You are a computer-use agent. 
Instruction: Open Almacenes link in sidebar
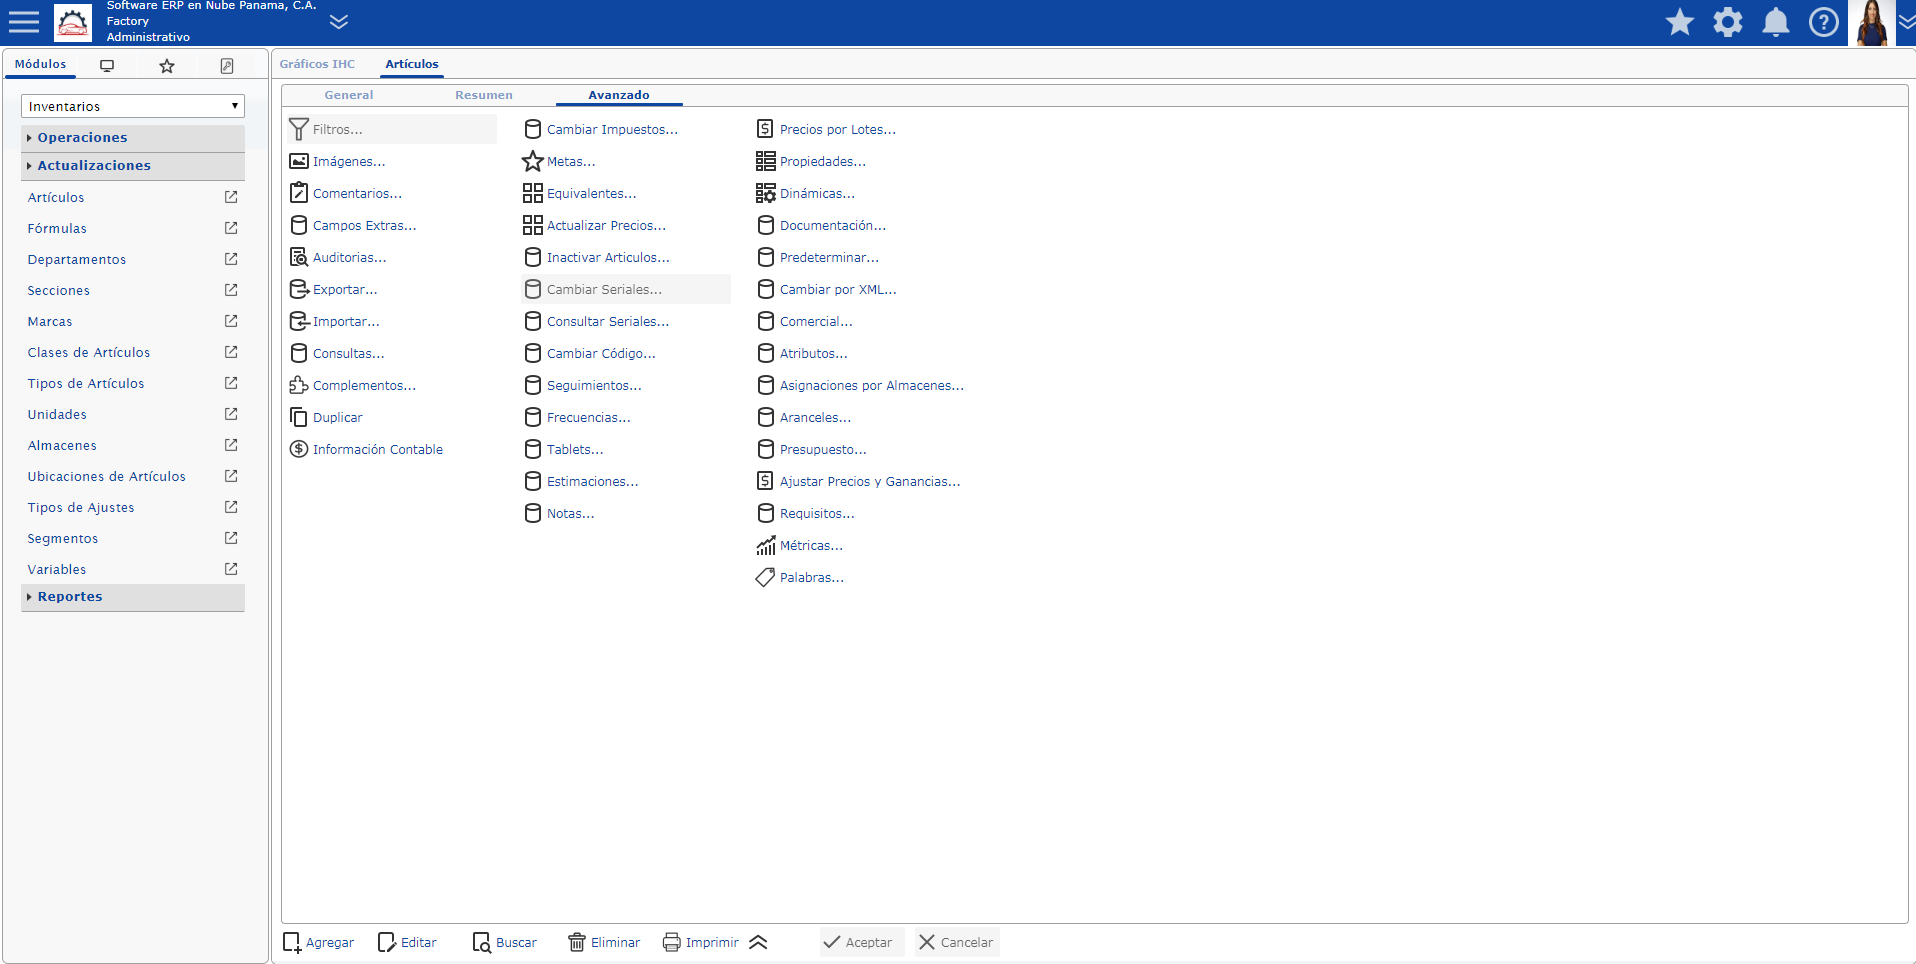pyautogui.click(x=62, y=446)
